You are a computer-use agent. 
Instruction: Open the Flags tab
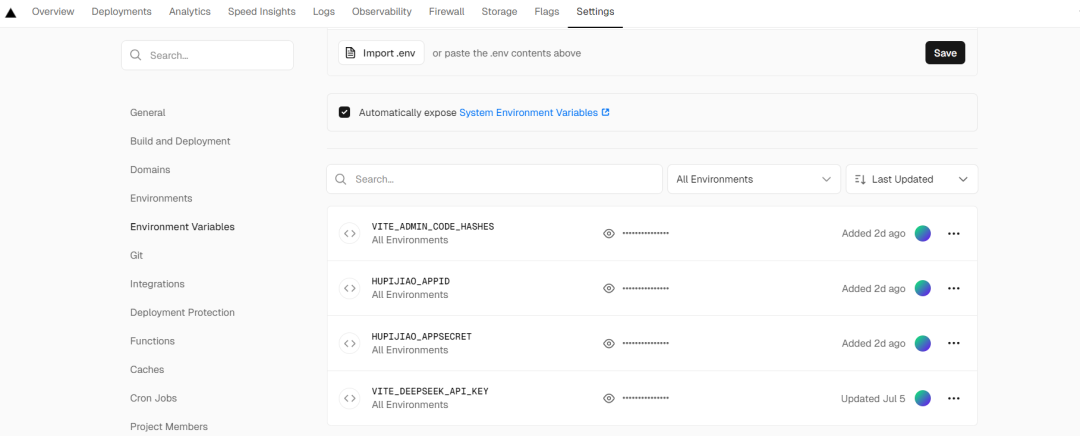pyautogui.click(x=547, y=12)
